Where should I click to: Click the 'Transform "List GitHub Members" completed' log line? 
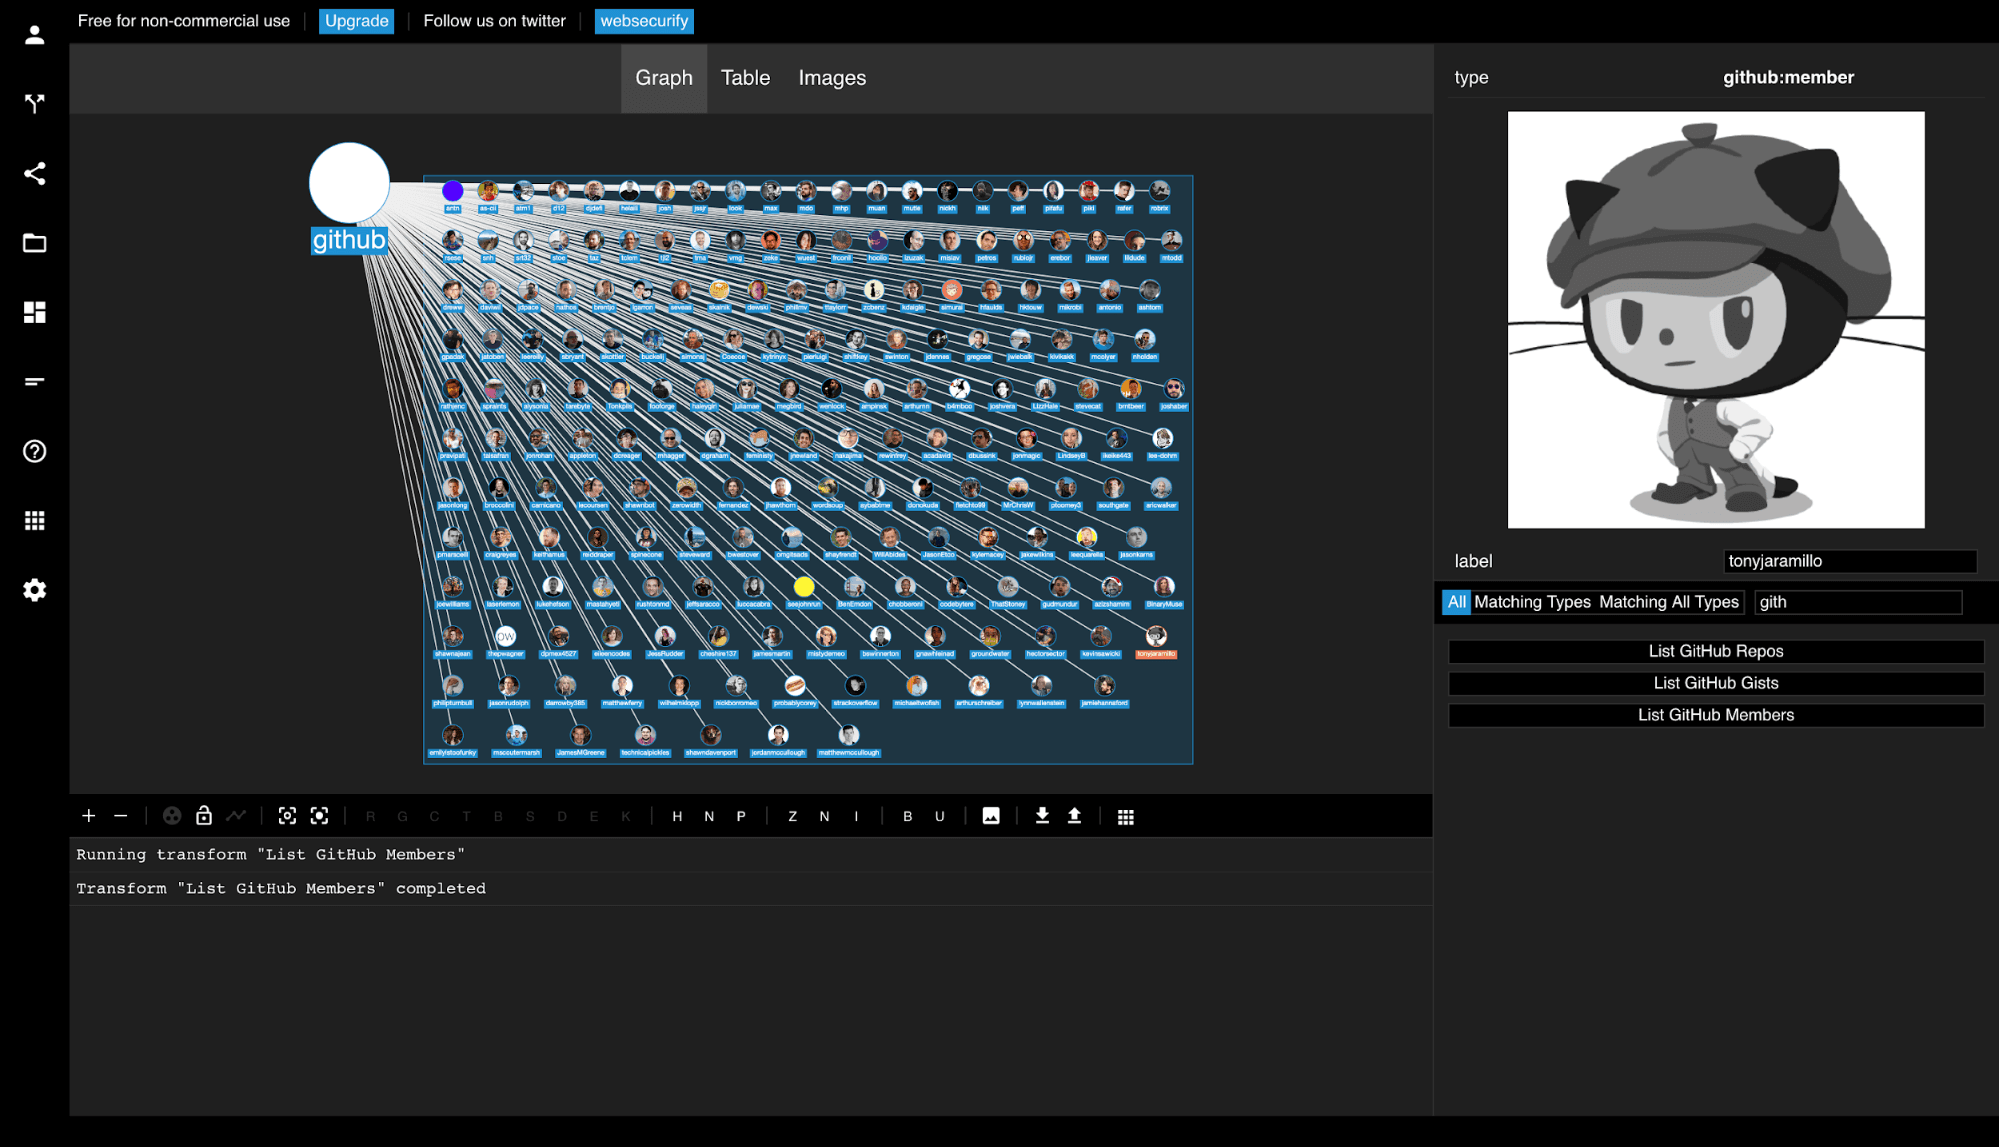(x=281, y=889)
